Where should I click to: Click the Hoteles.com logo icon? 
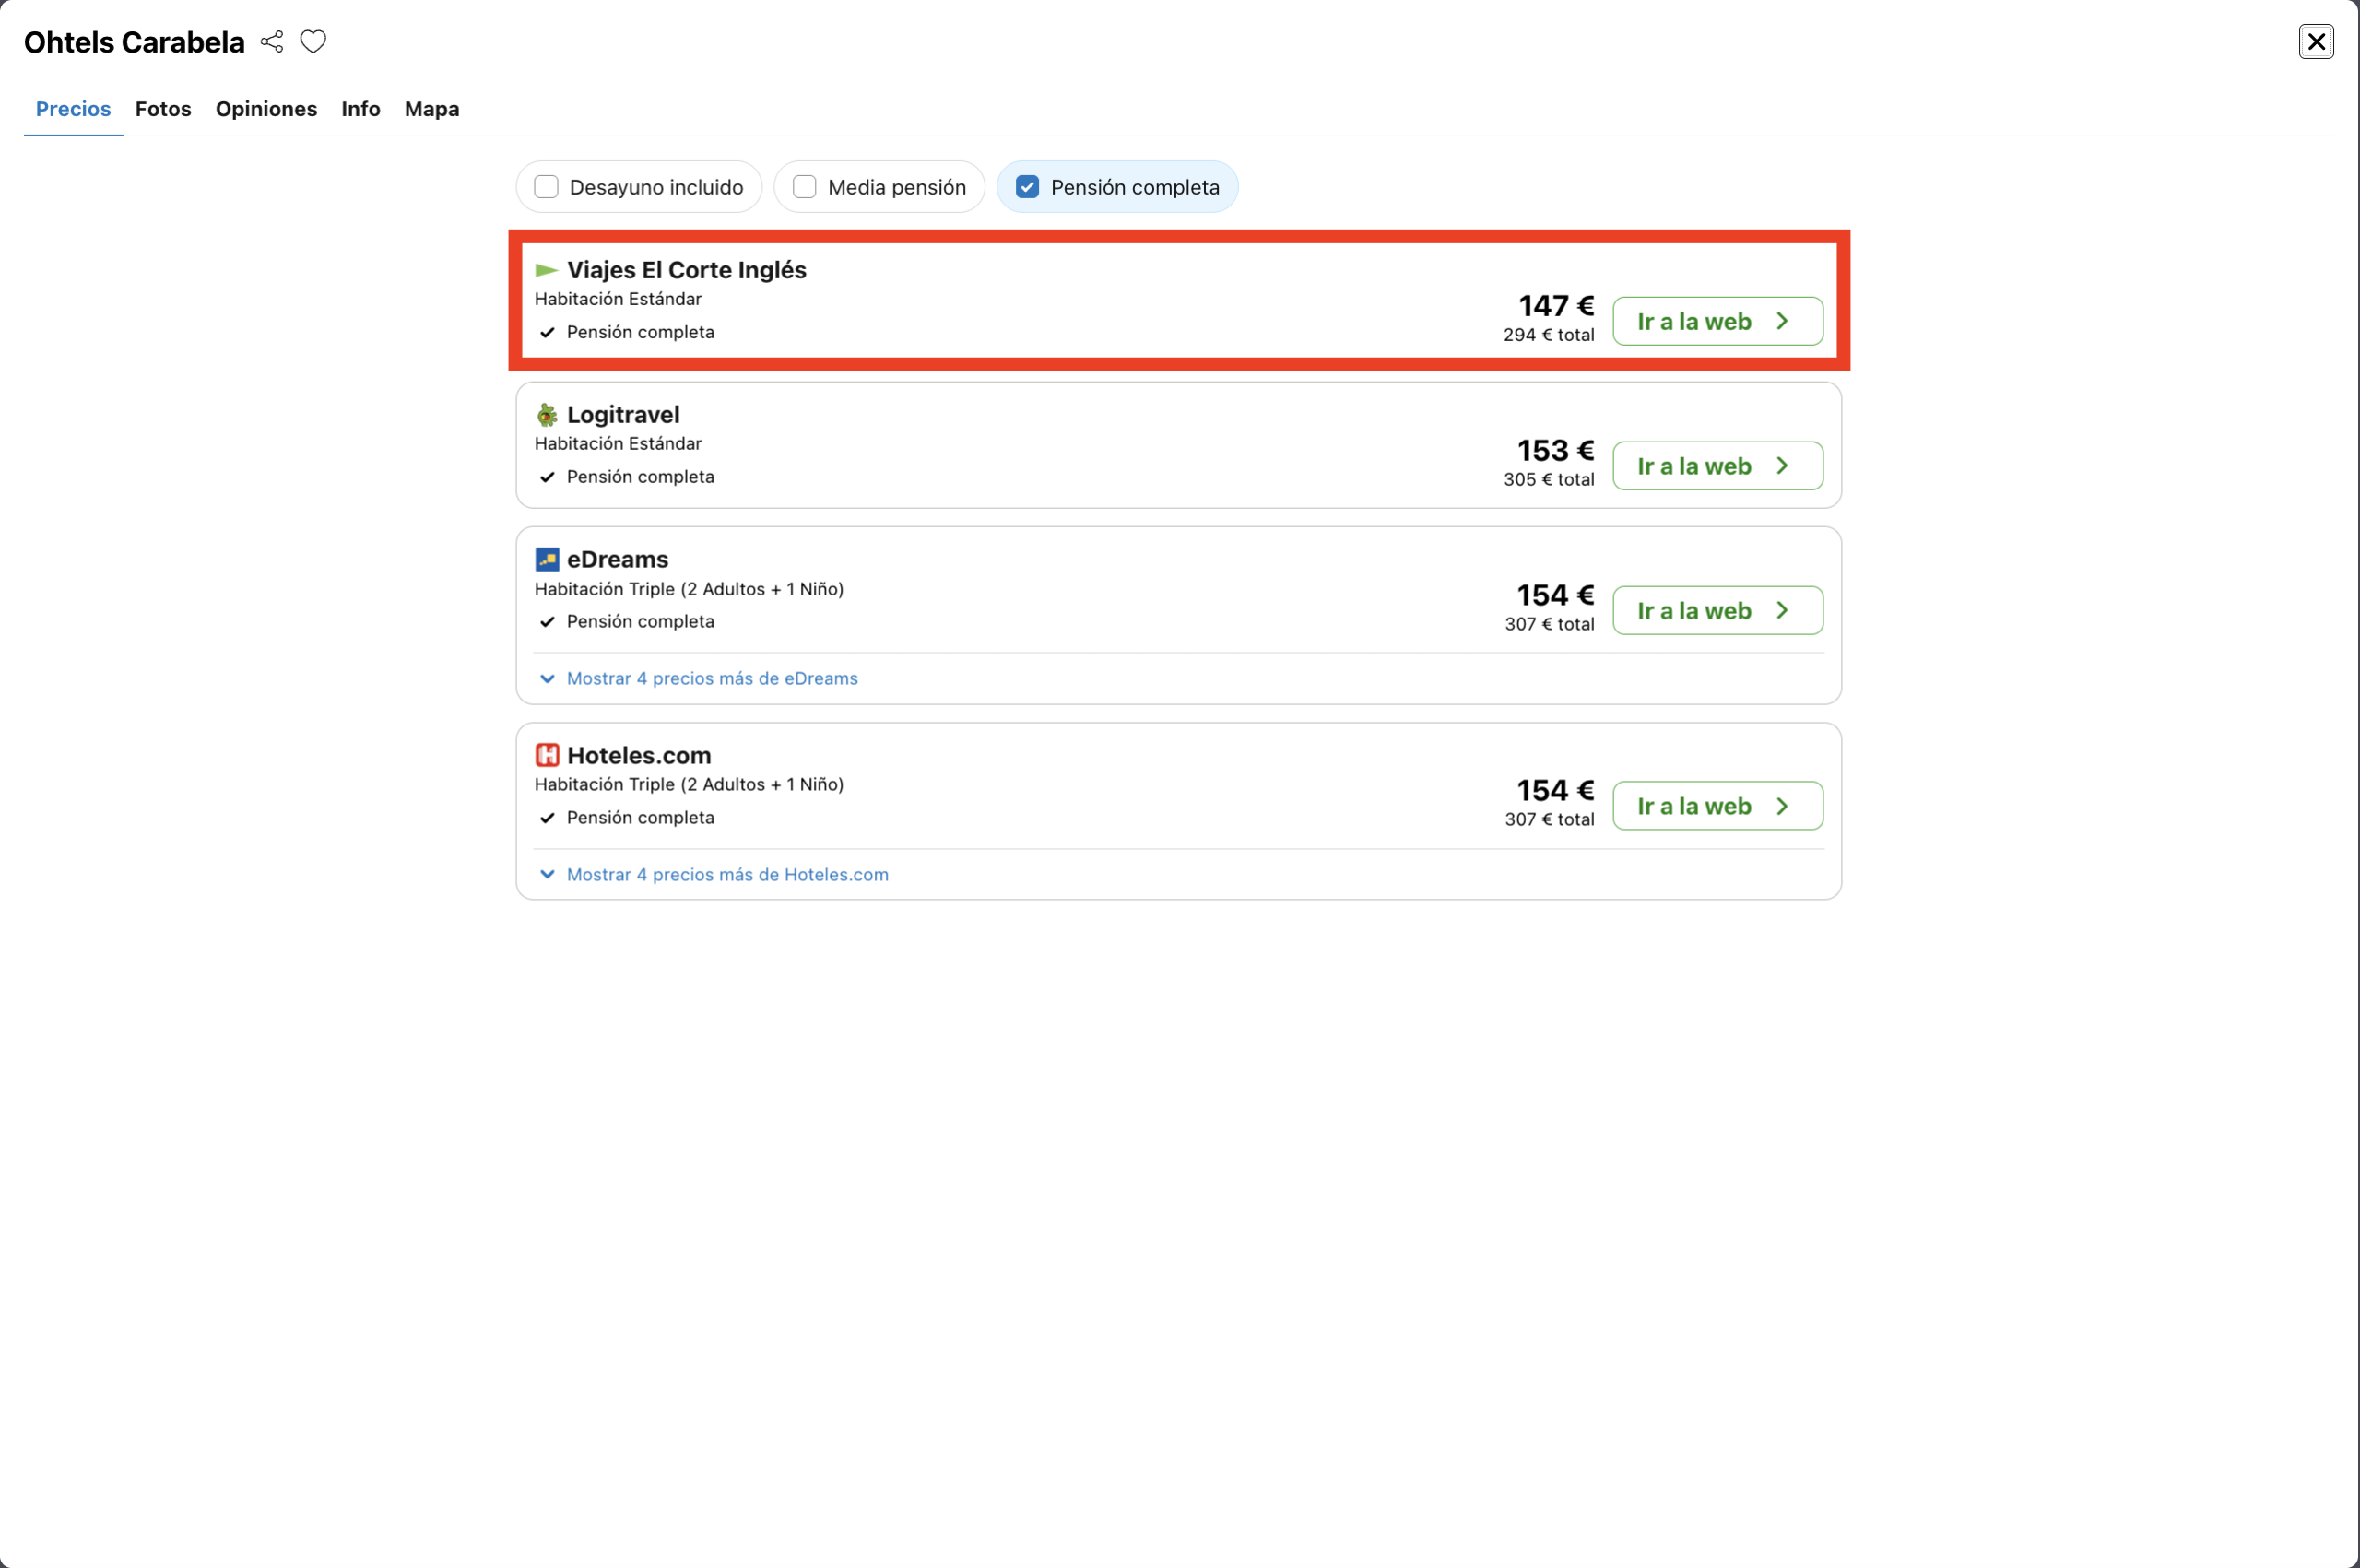click(x=546, y=755)
